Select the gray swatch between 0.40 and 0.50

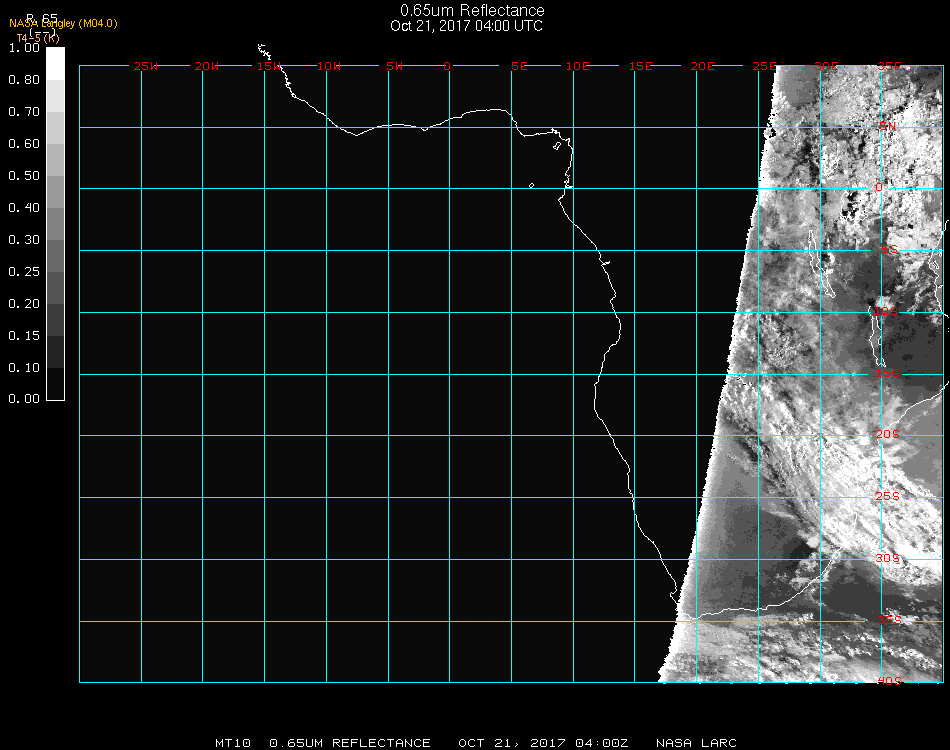click(x=55, y=192)
